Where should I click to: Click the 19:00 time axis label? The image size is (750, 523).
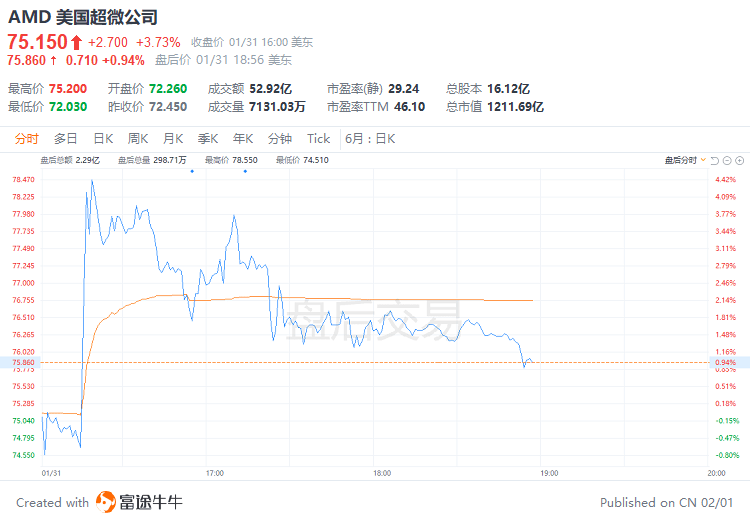pos(549,473)
